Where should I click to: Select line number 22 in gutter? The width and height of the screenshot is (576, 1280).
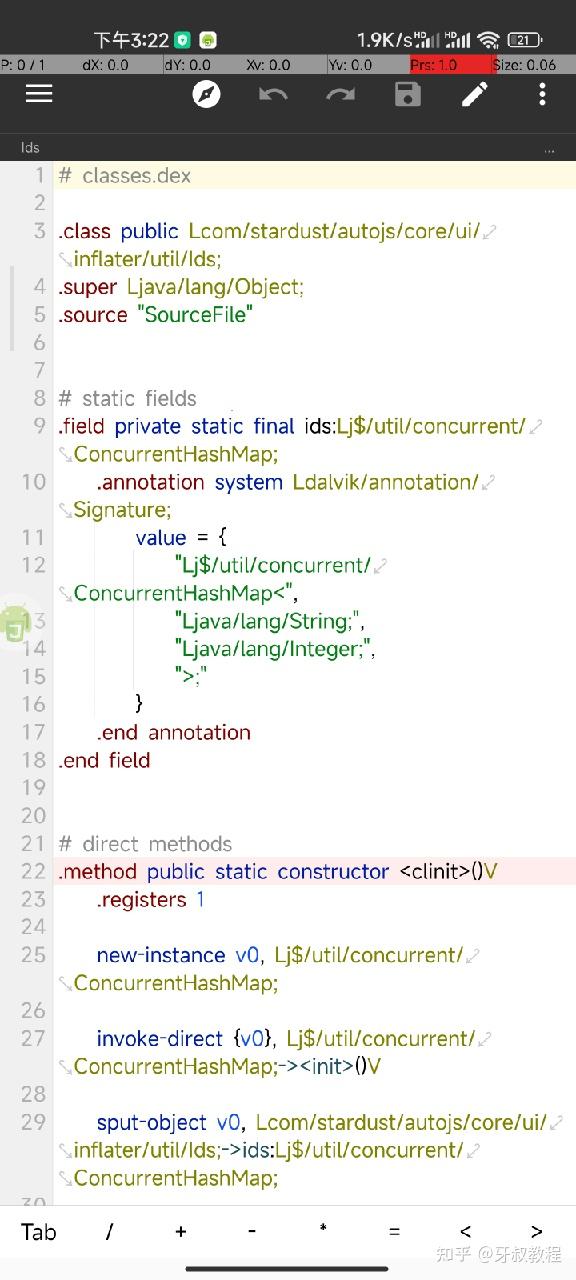pos(33,871)
